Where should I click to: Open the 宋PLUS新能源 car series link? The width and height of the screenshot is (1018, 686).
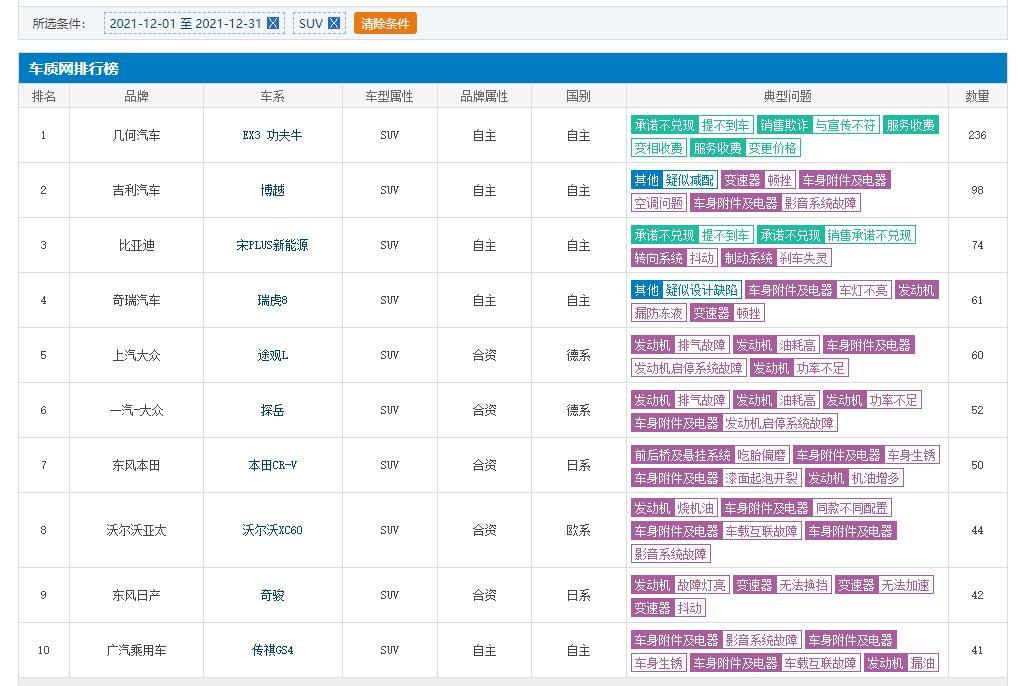[272, 245]
